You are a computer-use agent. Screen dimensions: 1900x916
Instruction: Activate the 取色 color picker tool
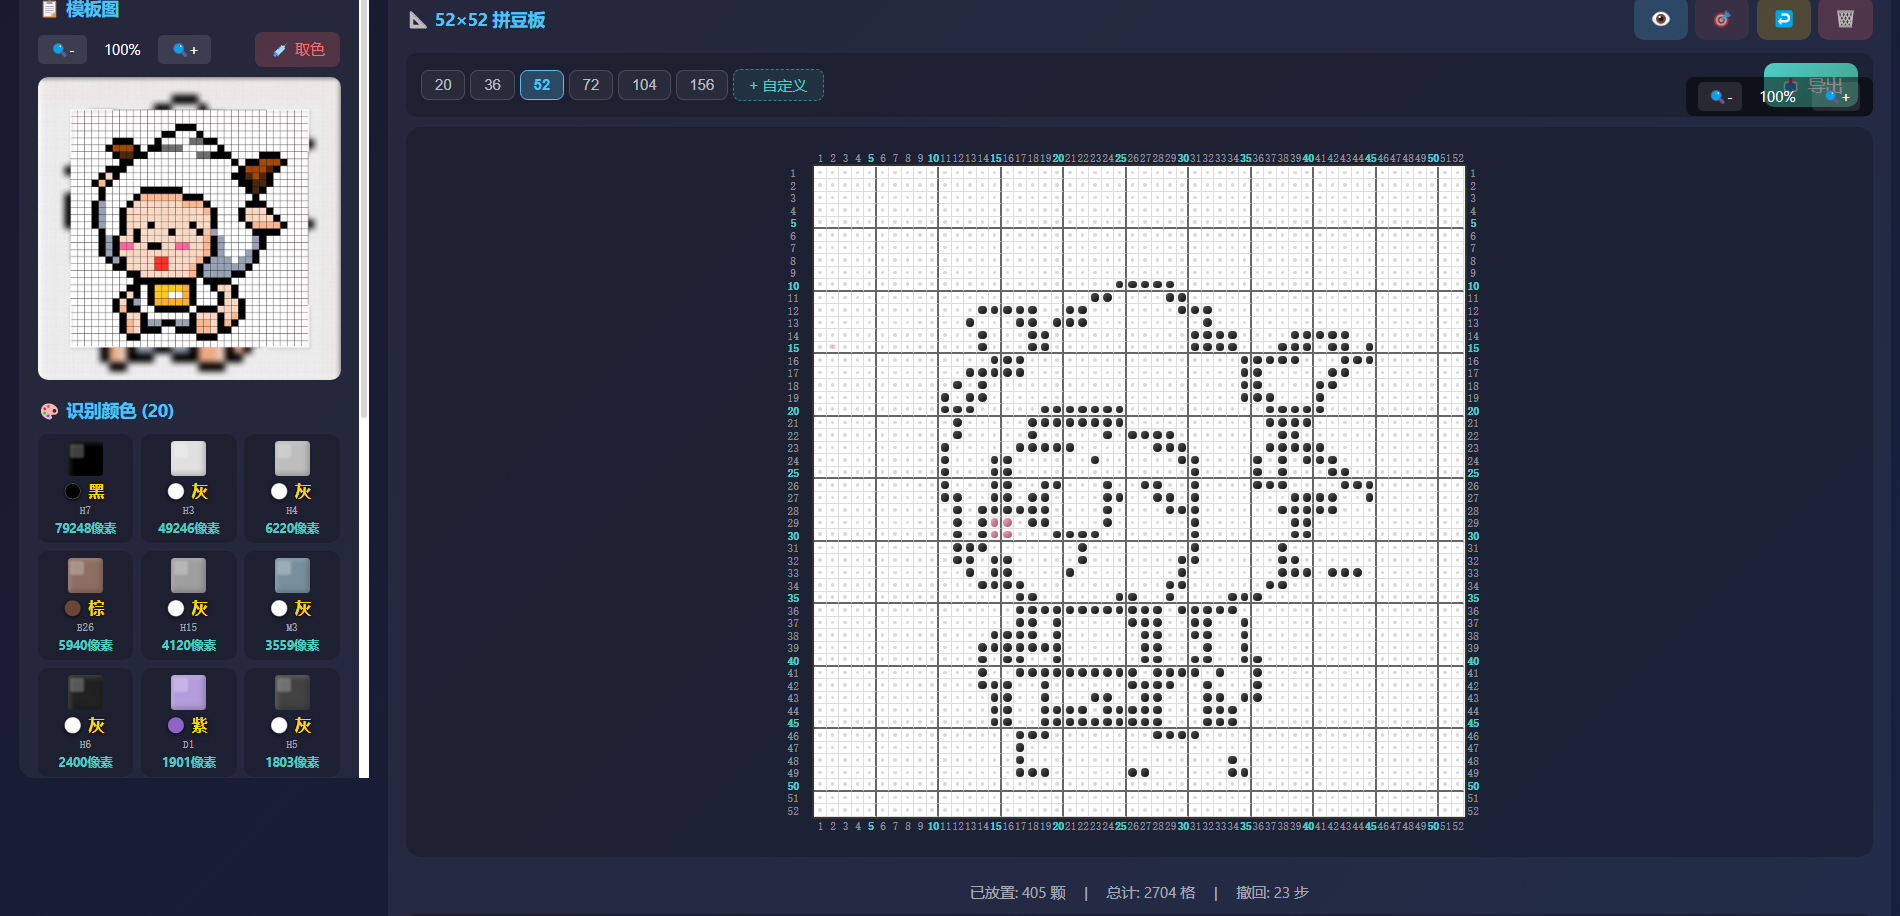(x=297, y=50)
